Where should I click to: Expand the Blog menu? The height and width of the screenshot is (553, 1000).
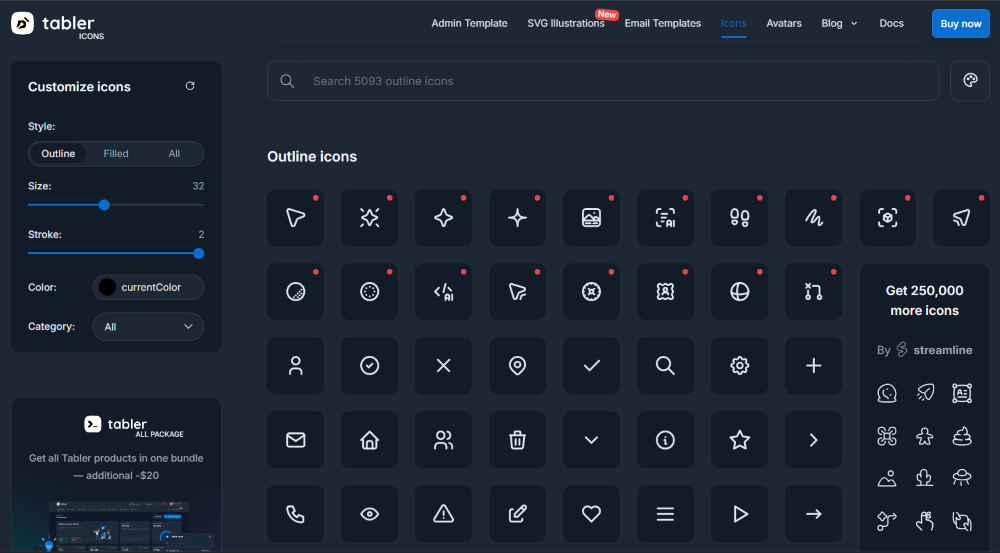(839, 24)
